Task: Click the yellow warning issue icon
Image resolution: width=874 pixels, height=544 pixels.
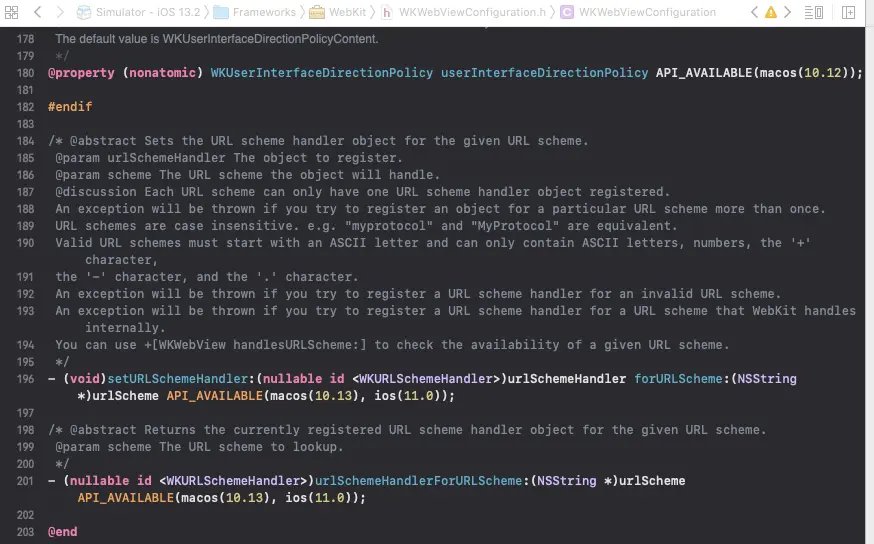Action: click(x=770, y=12)
